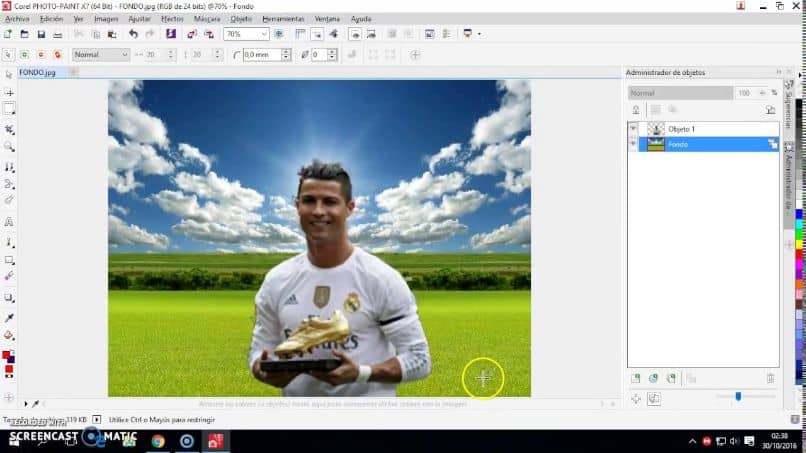Click the opacity 100 field in object manager
Viewport: 806px width, 453px height.
click(x=745, y=93)
